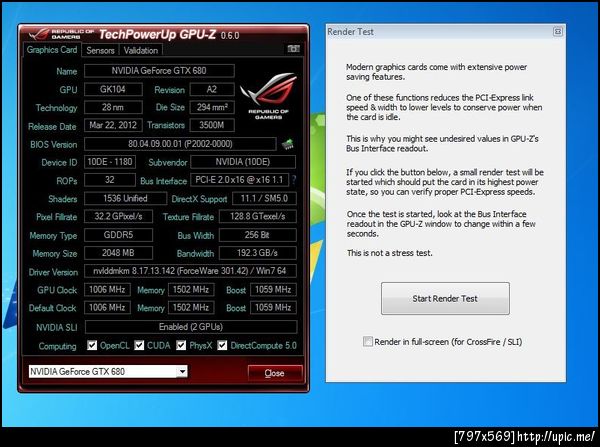
Task: Click the BIOS save chip icon
Action: 287,144
